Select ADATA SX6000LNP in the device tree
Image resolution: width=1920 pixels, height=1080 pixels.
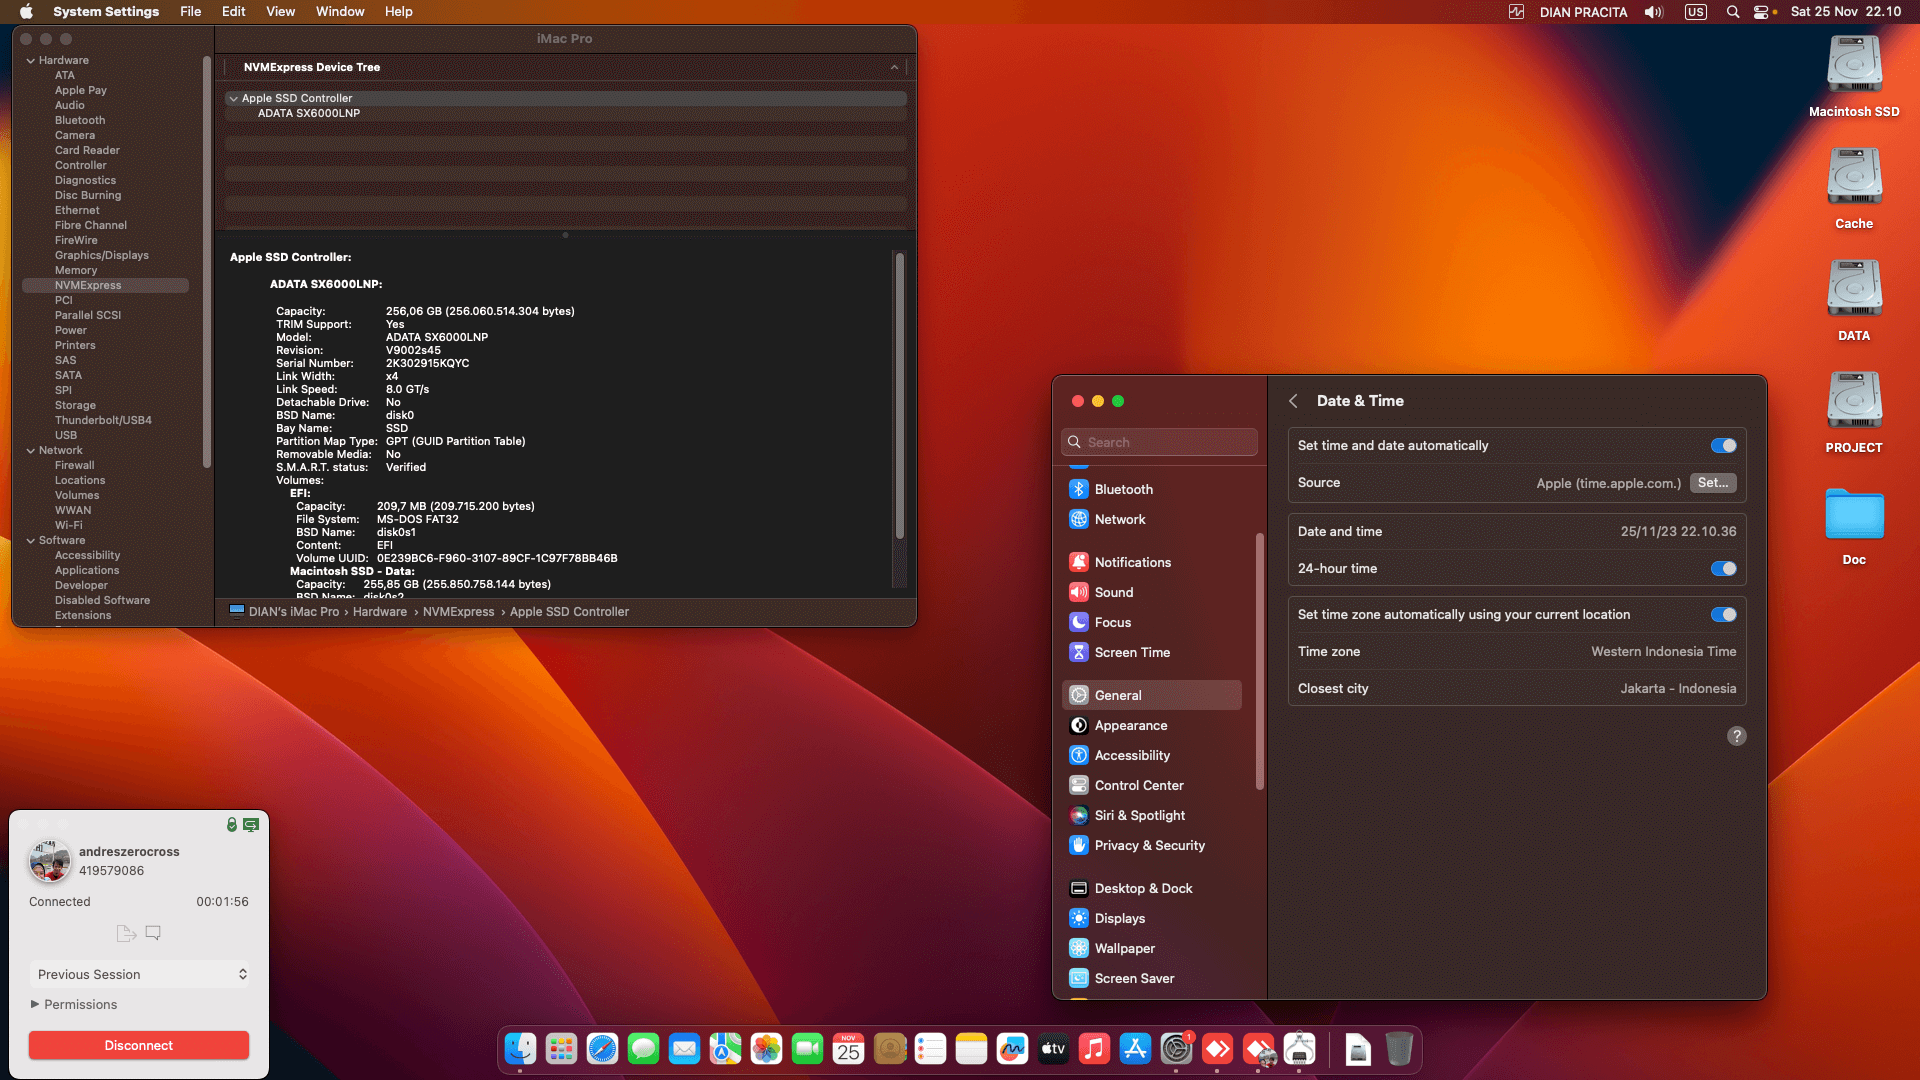(309, 114)
